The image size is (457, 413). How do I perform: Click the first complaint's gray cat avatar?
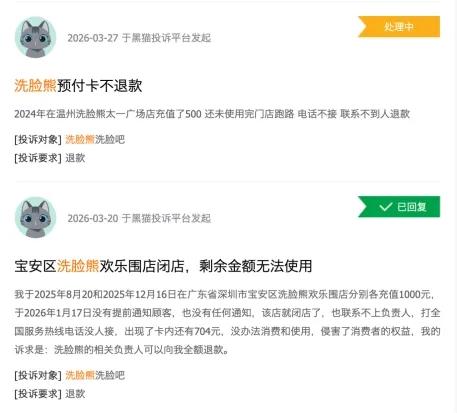[x=36, y=37]
